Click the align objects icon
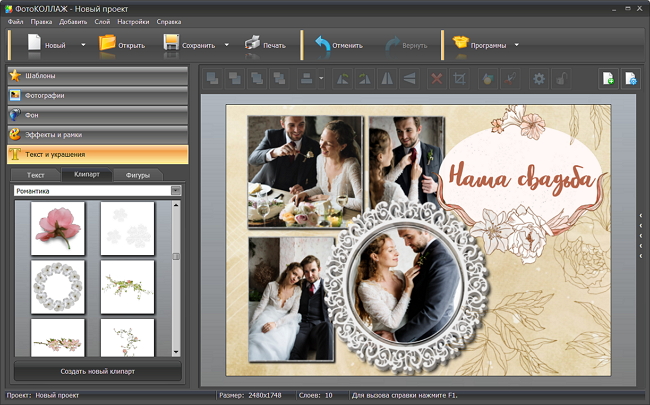The height and width of the screenshot is (405, 650). tap(307, 78)
